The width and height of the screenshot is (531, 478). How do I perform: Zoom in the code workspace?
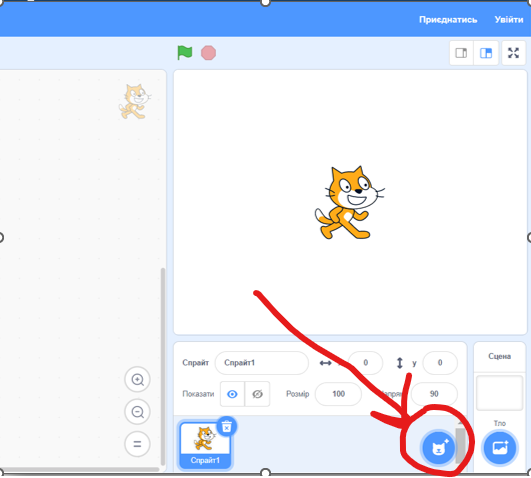(137, 379)
